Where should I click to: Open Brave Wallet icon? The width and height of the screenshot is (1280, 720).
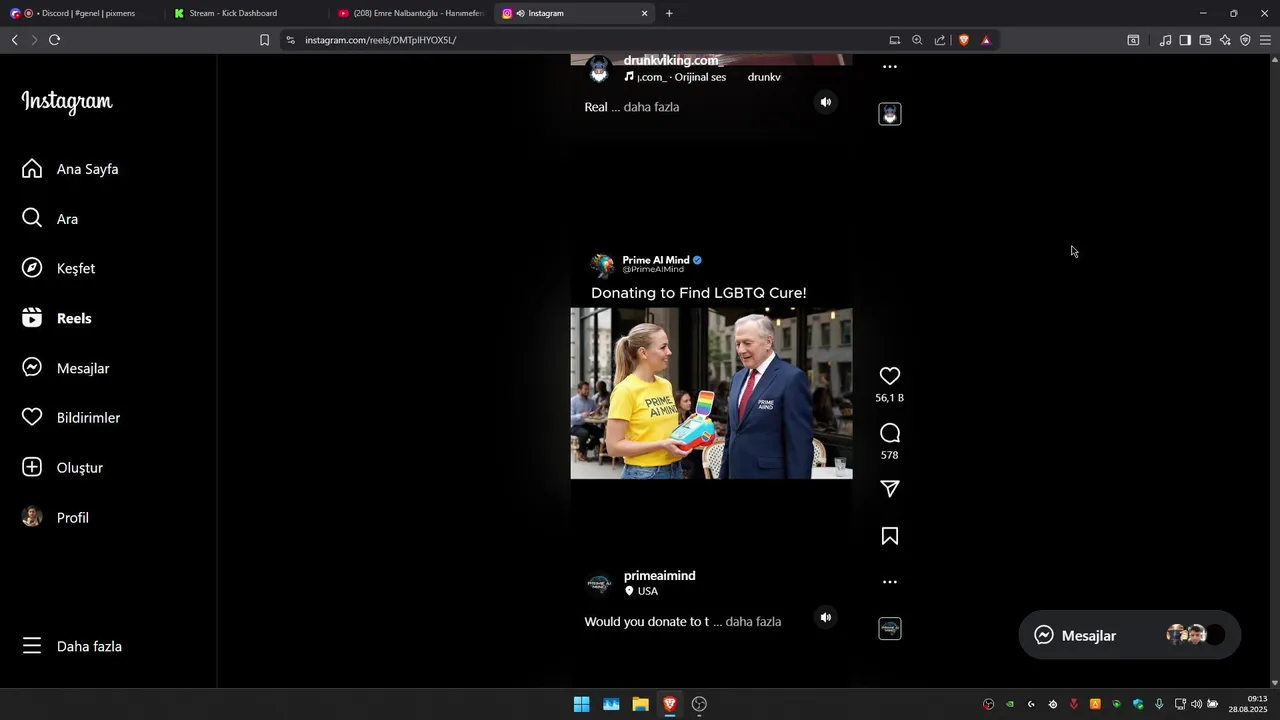(1205, 40)
